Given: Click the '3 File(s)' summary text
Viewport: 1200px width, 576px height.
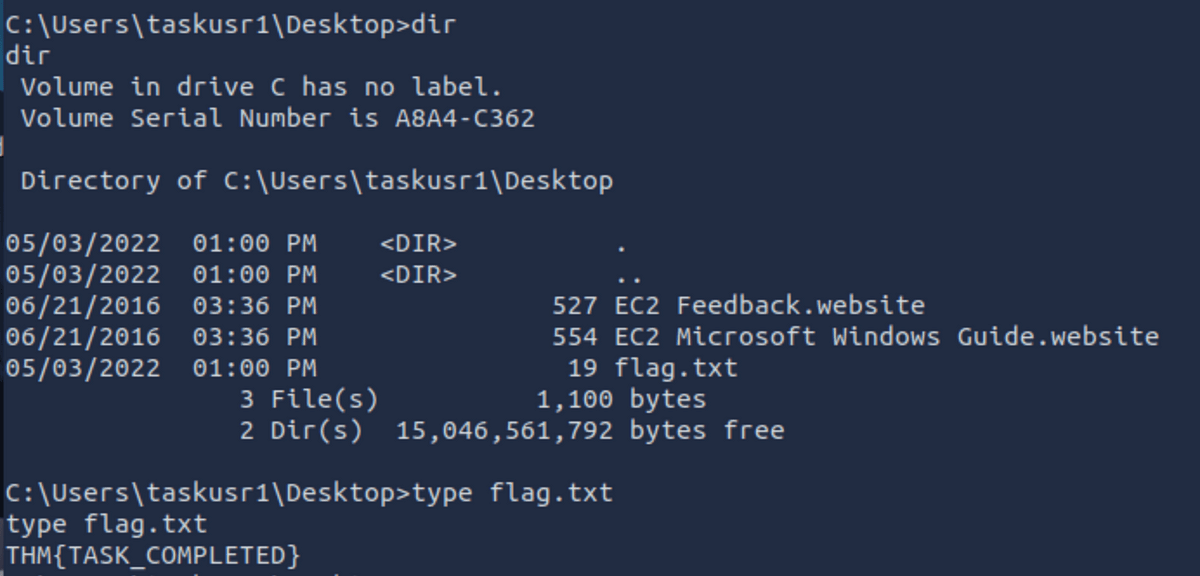Looking at the screenshot, I should [308, 399].
